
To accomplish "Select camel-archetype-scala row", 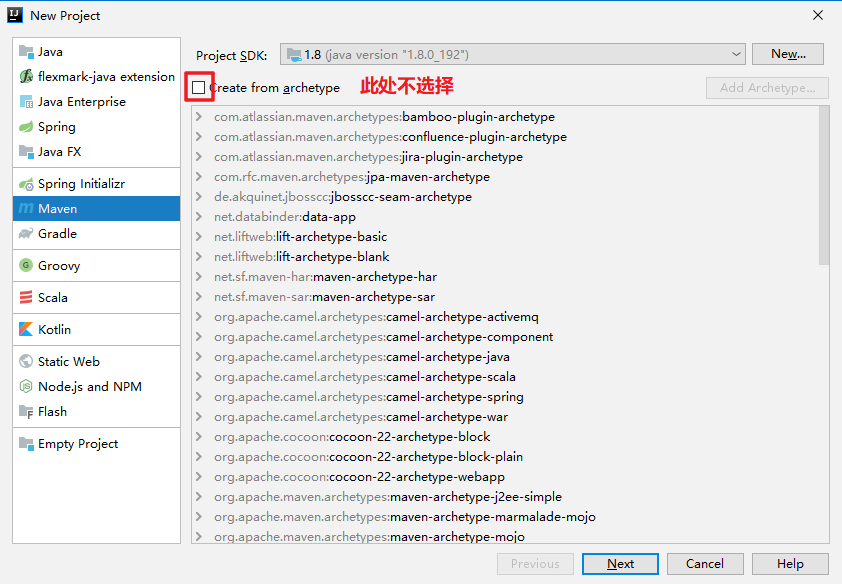I will click(x=505, y=376).
